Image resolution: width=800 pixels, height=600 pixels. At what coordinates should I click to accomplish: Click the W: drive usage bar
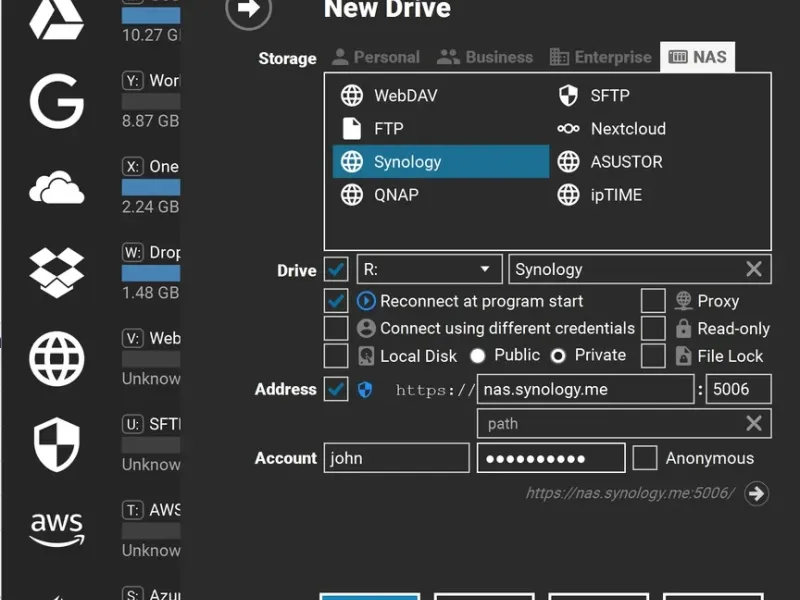pyautogui.click(x=151, y=273)
